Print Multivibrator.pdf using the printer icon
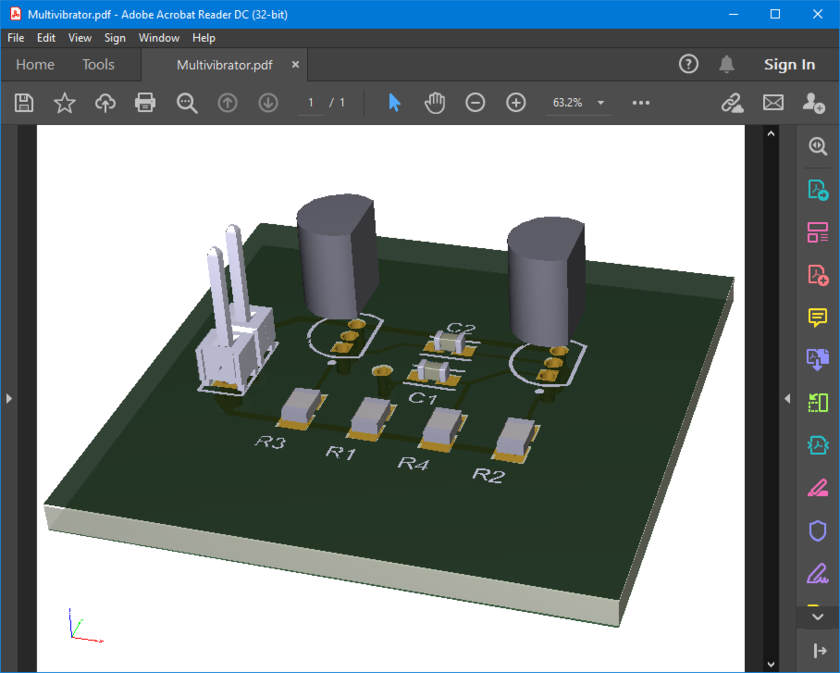840x673 pixels. [x=145, y=102]
